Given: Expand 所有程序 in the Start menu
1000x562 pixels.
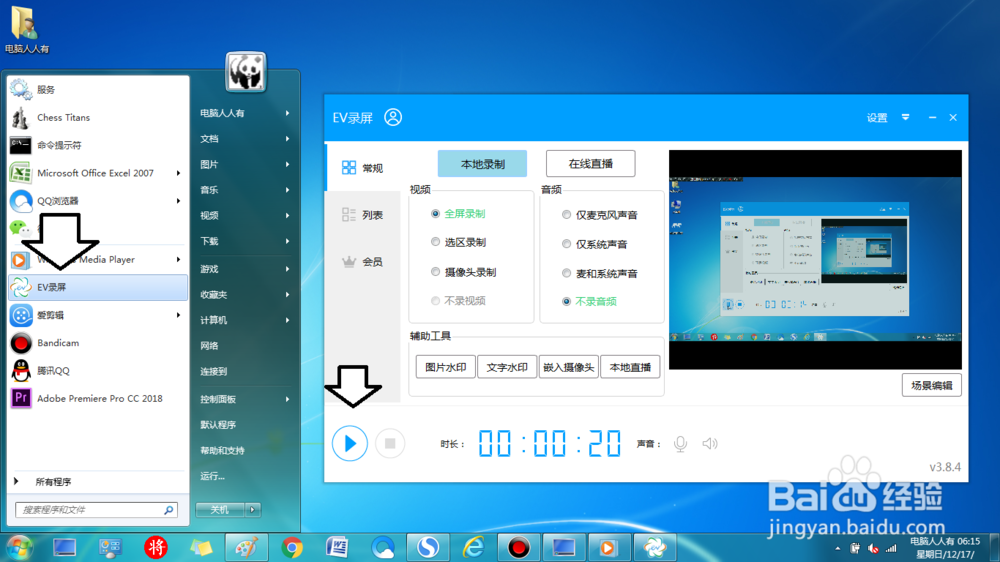Looking at the screenshot, I should 98,482.
